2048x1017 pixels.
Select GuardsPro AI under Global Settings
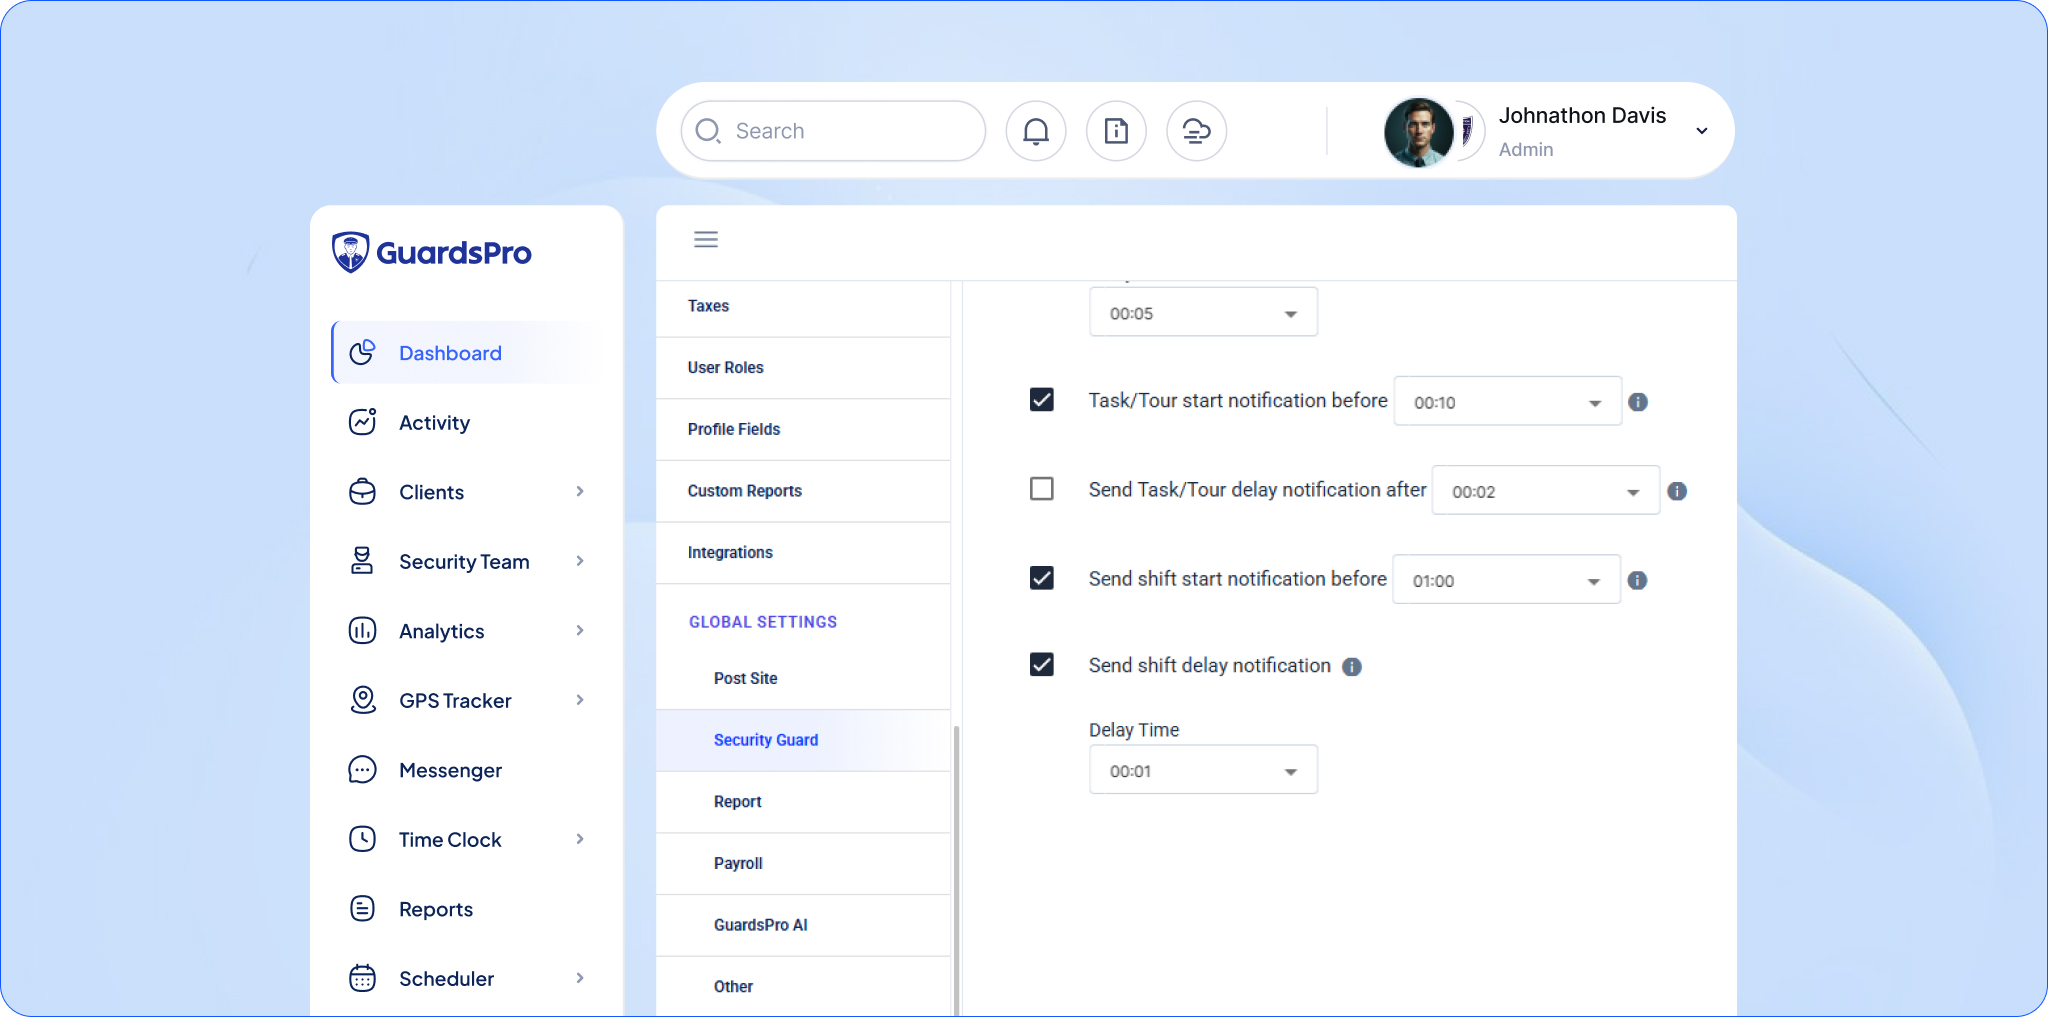coord(803,925)
